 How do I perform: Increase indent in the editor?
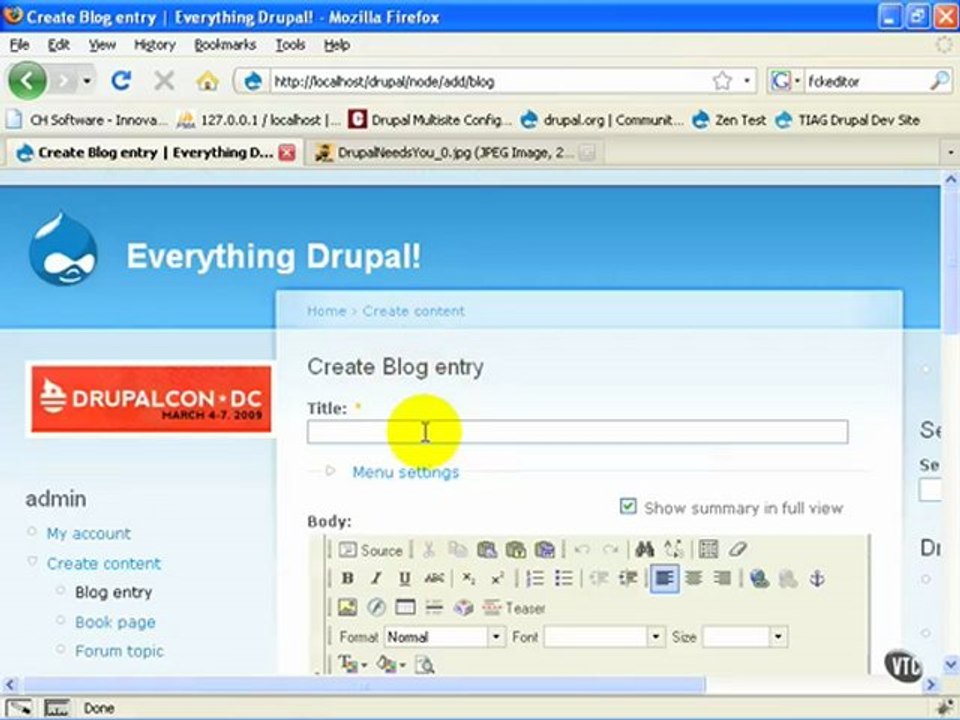tap(628, 579)
